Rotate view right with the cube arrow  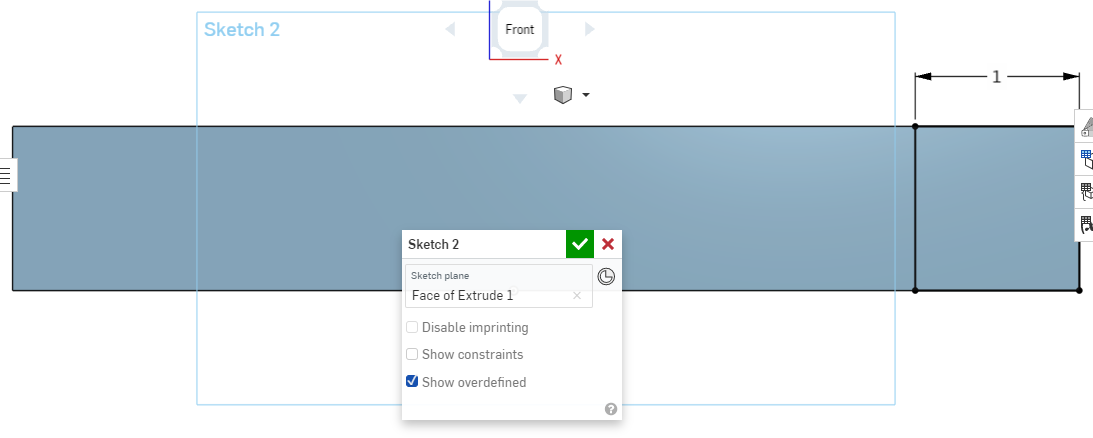point(590,30)
